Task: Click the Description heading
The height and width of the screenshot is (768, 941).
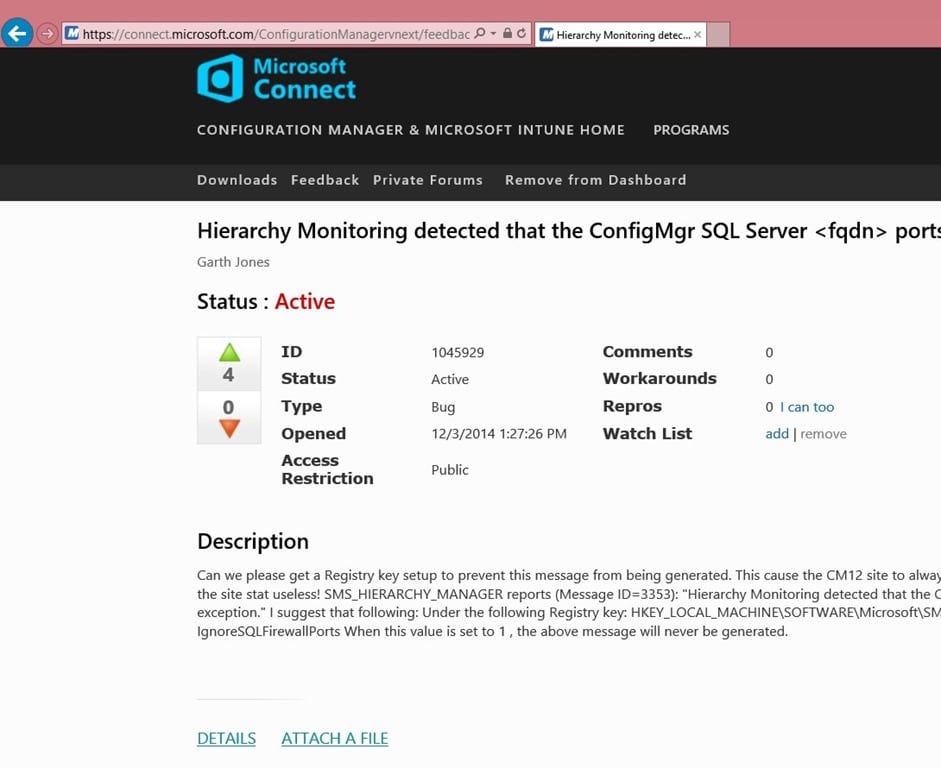Action: 253,541
